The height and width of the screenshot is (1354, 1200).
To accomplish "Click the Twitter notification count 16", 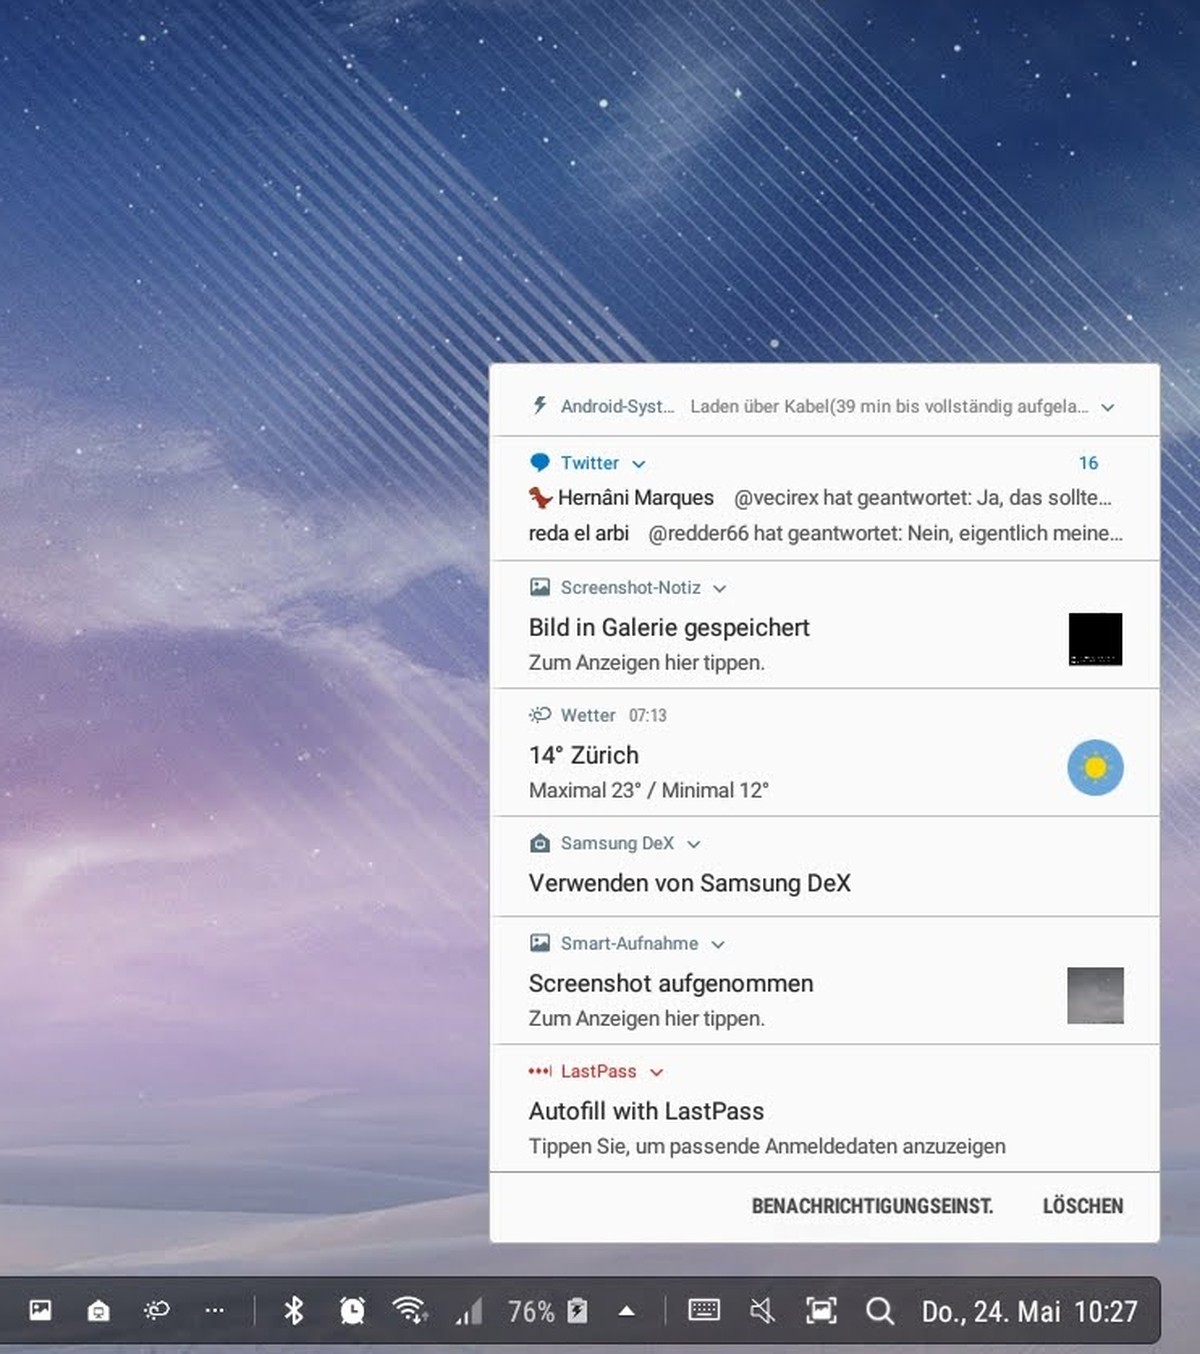I will tap(1088, 463).
